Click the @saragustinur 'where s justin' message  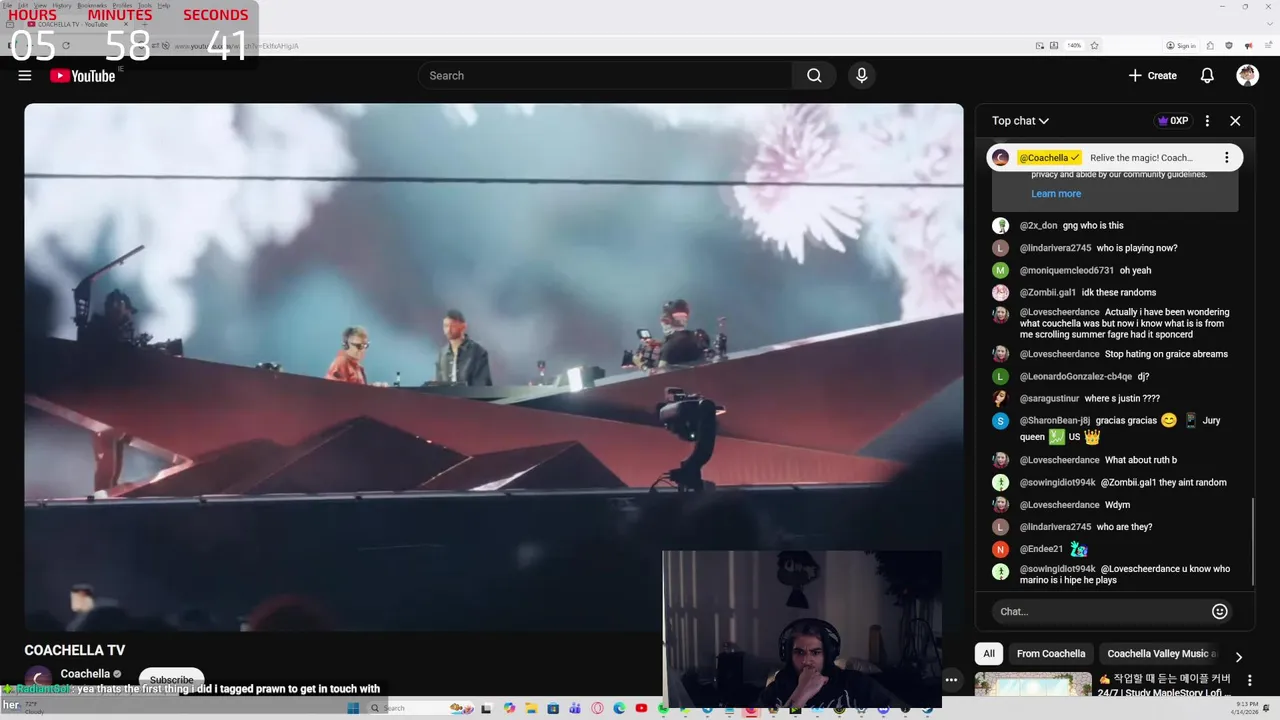[x=1122, y=399]
